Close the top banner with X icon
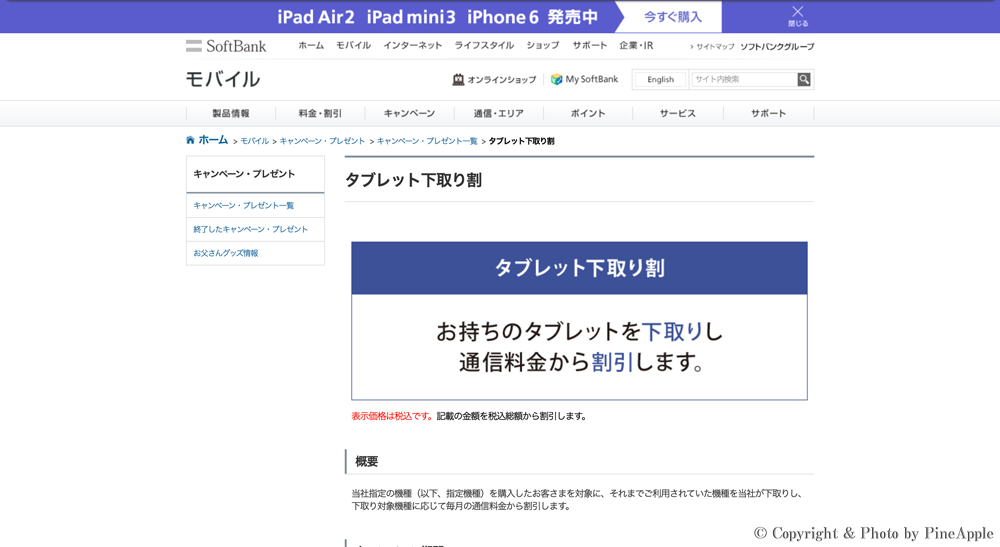1000x547 pixels. click(797, 12)
